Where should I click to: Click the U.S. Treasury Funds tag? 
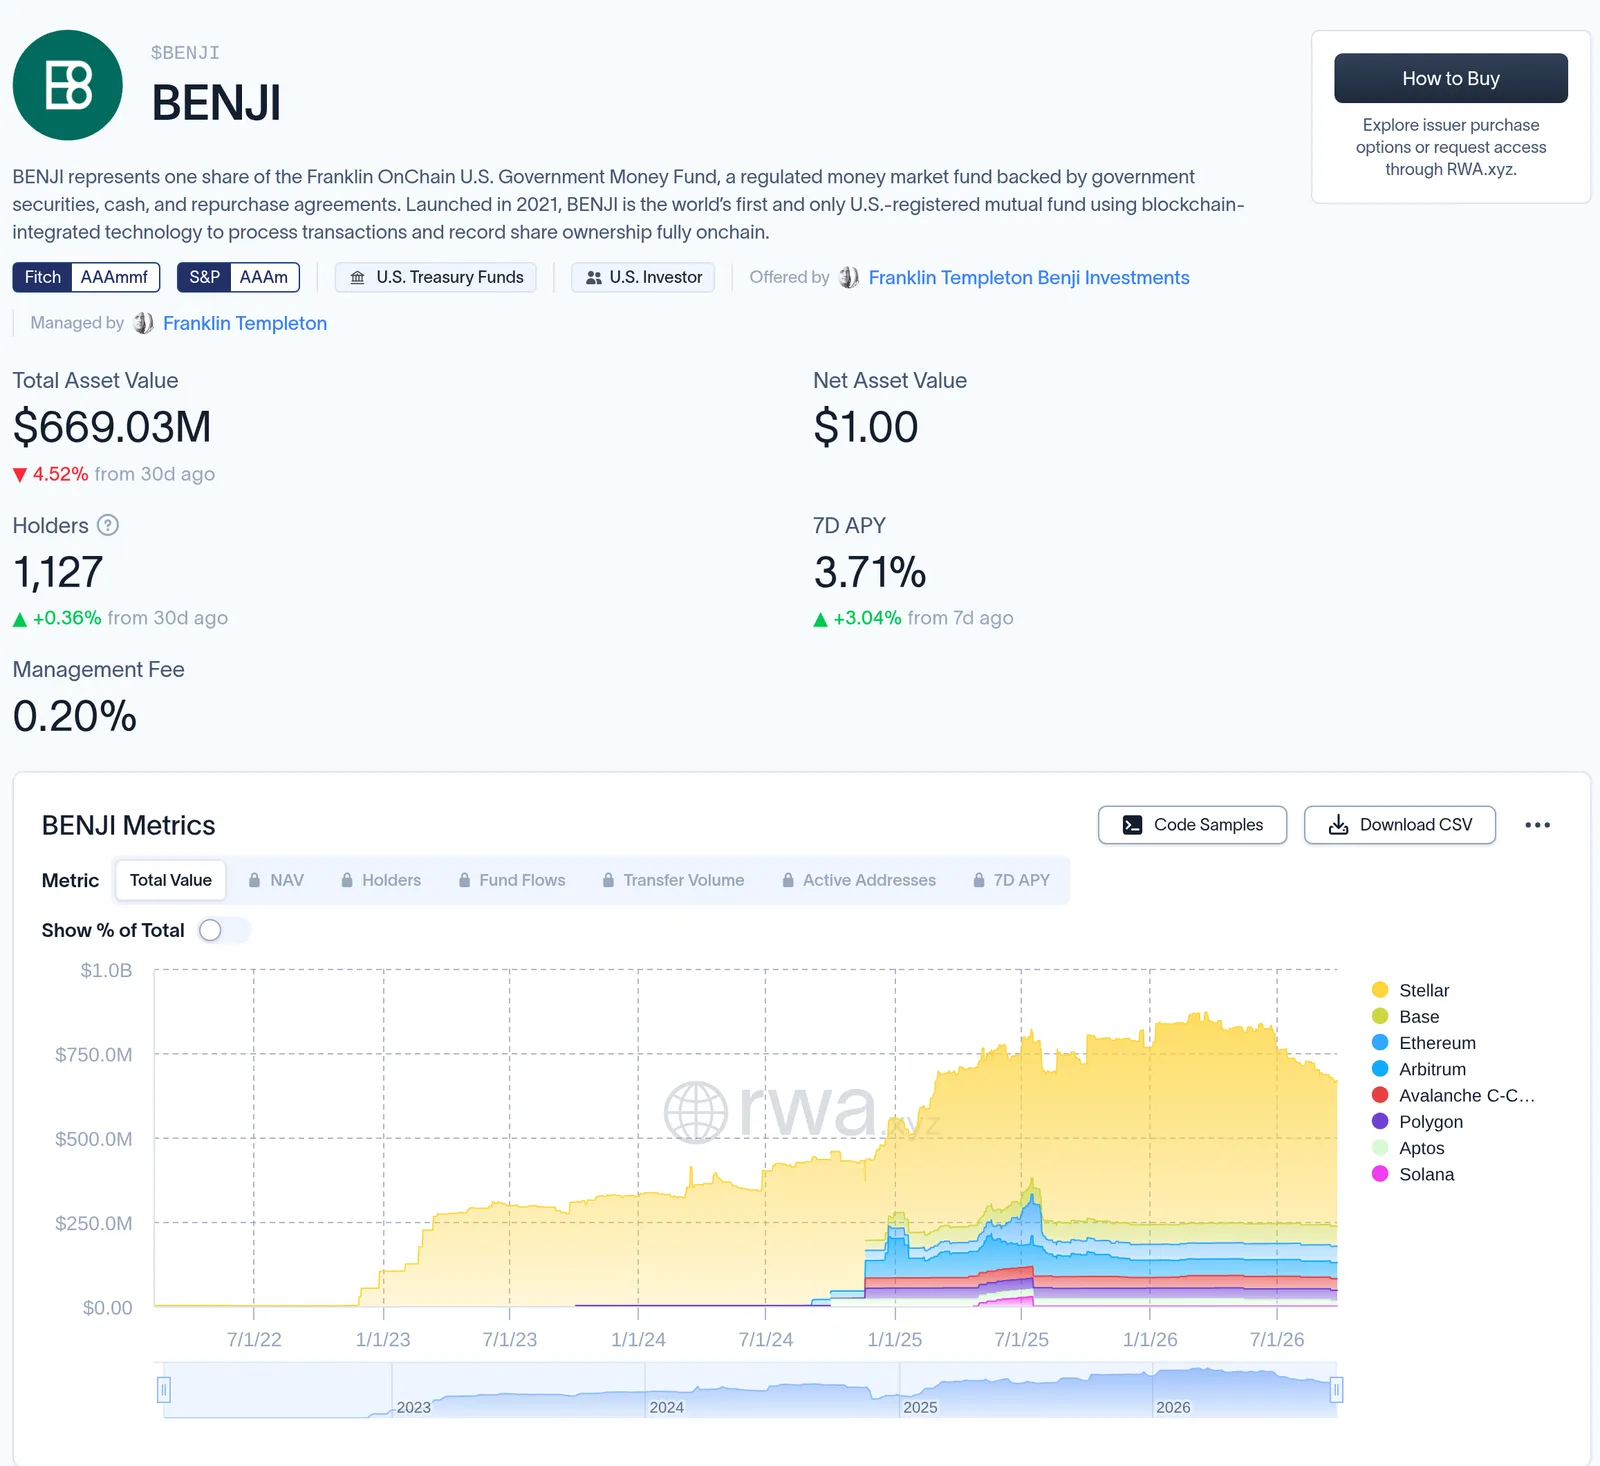(x=436, y=277)
